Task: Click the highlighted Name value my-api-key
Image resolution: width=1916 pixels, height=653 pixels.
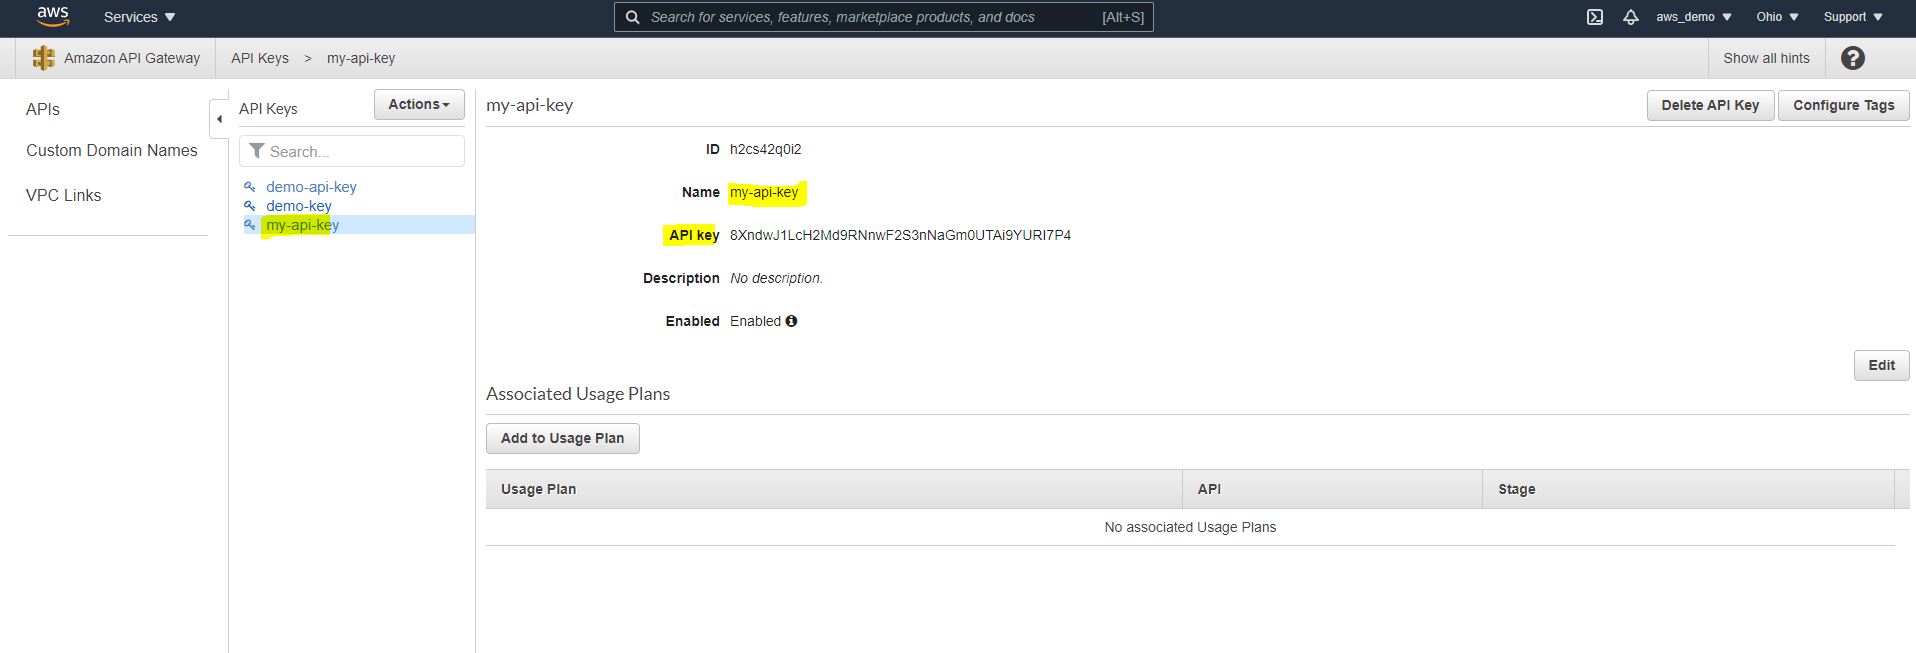Action: point(764,192)
